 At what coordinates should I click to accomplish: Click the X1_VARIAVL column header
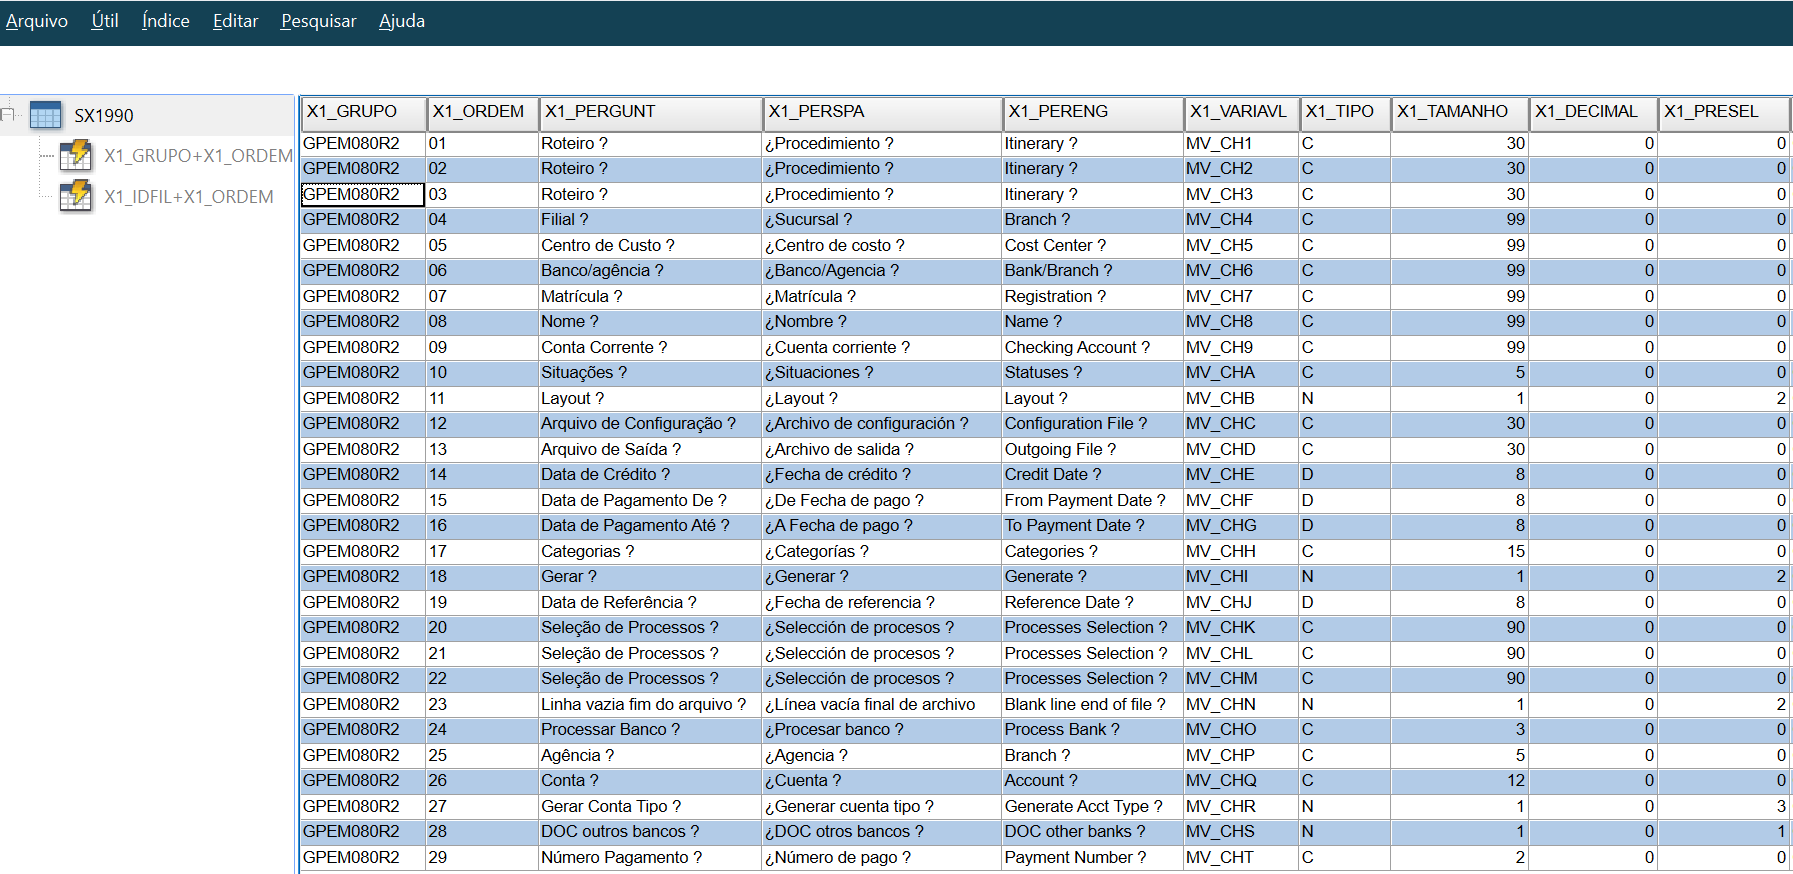[1242, 113]
